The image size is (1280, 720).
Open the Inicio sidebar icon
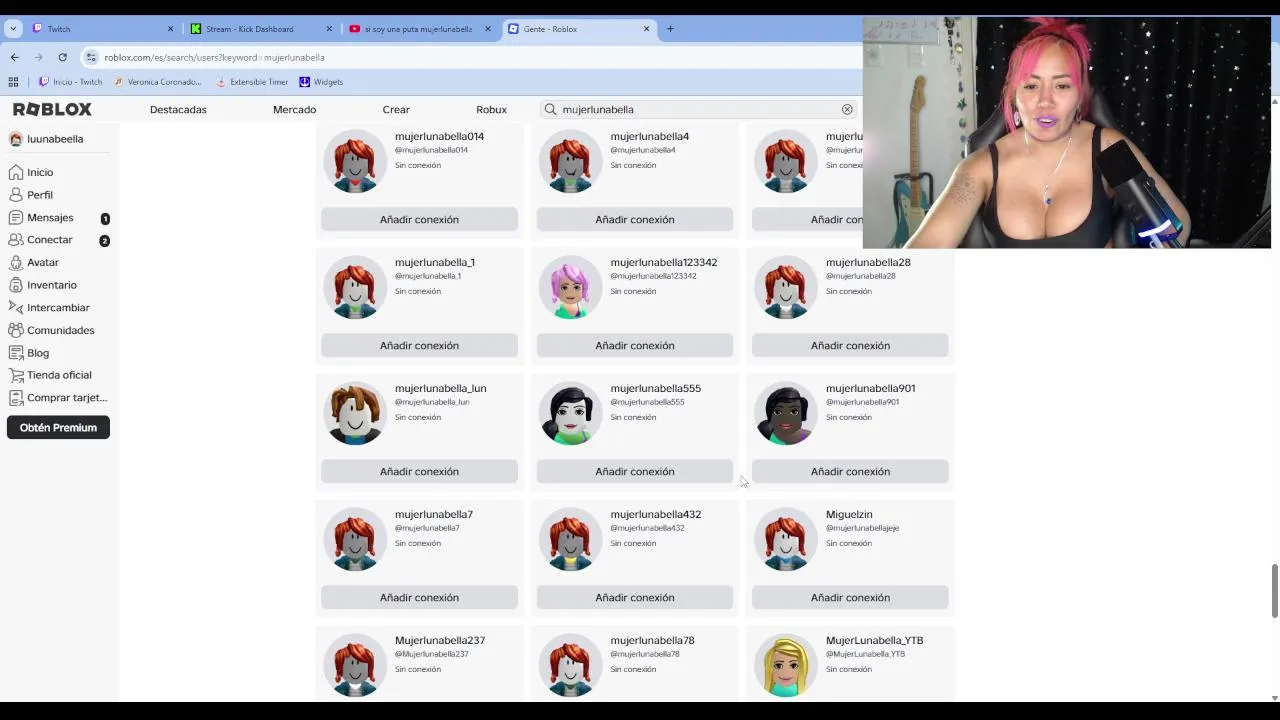click(x=15, y=172)
